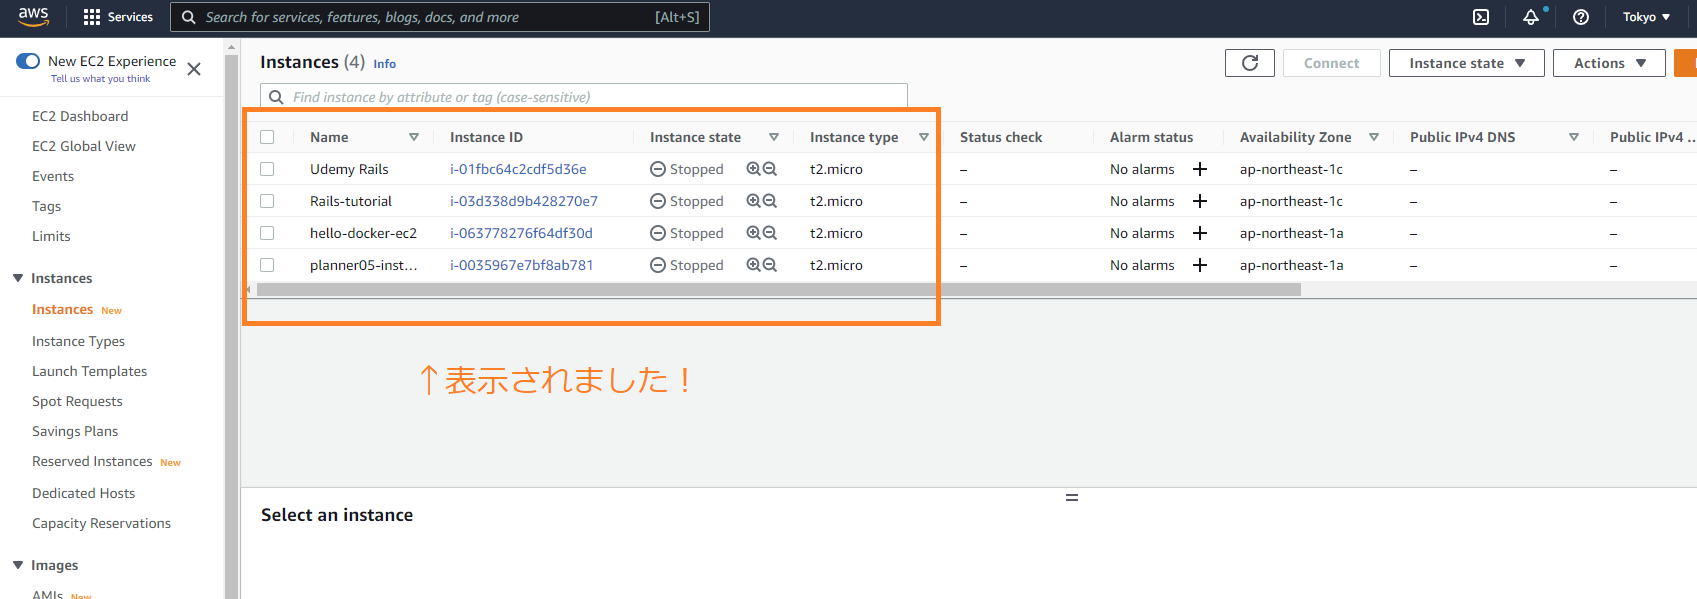Open EC2 Global View

pyautogui.click(x=84, y=146)
